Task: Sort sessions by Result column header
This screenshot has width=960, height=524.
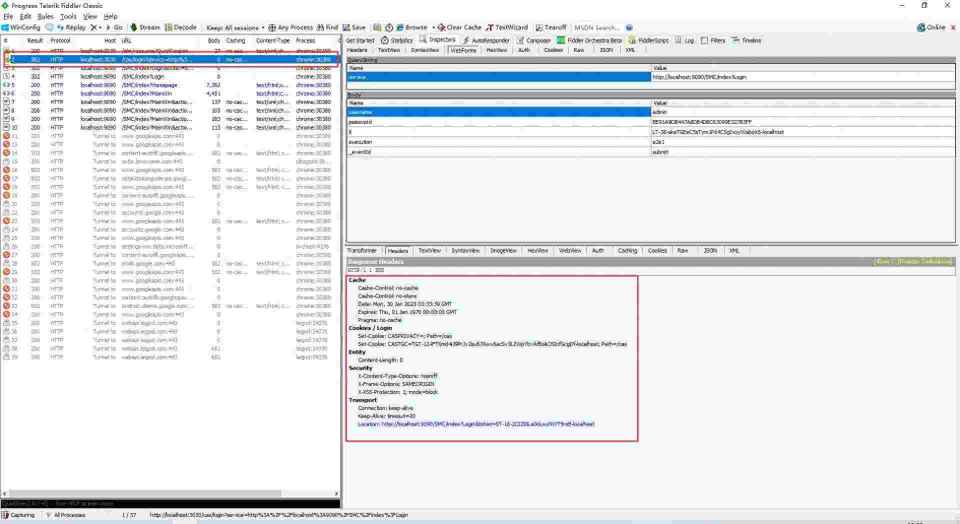Action: point(35,40)
